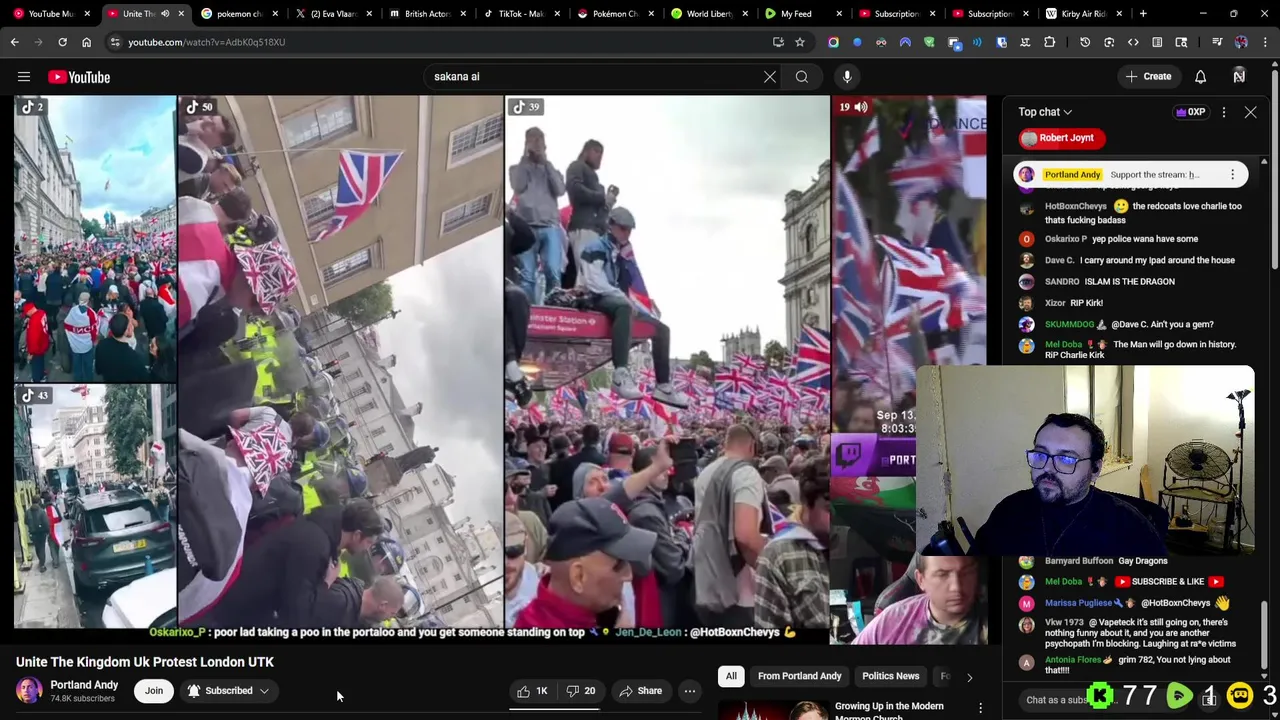Share the video
The image size is (1280, 720).
[640, 691]
